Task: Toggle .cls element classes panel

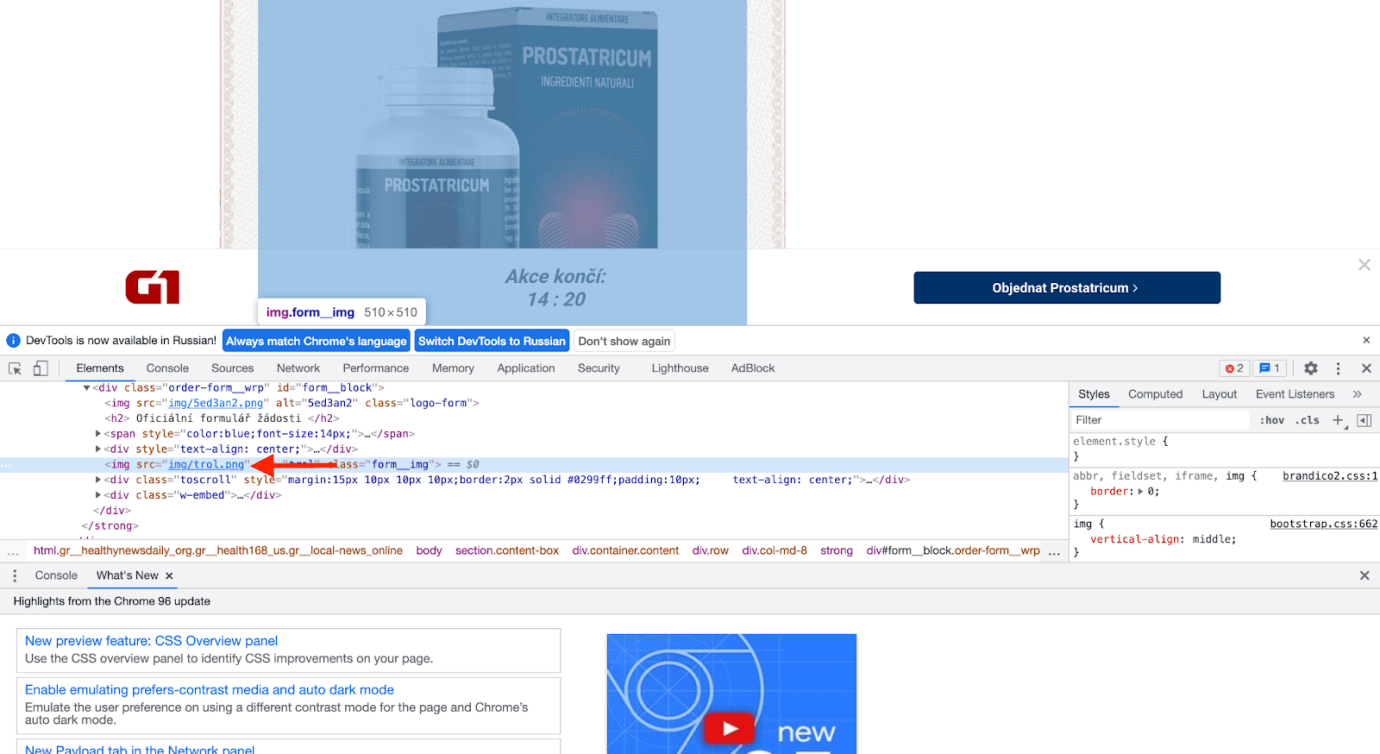Action: 1308,420
